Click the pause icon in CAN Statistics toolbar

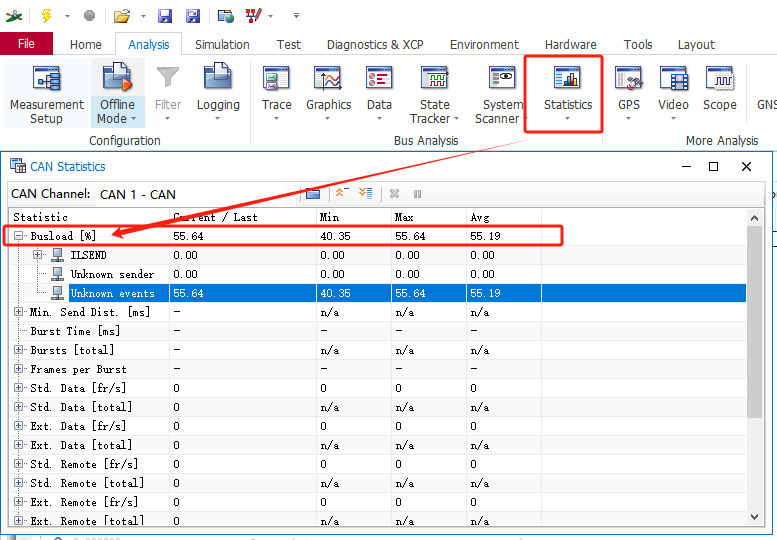coord(417,194)
